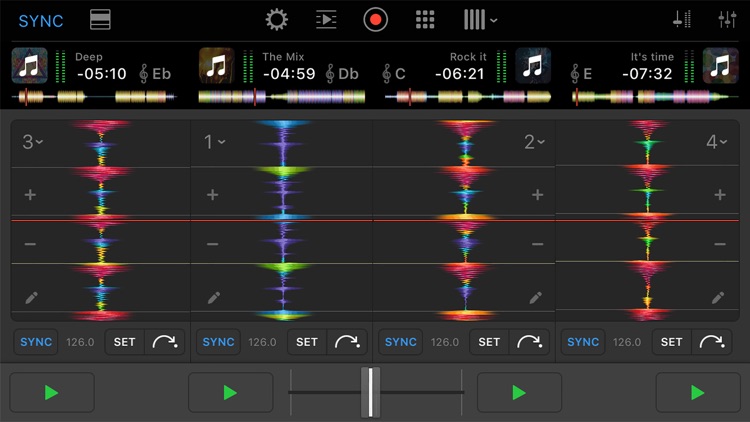Open the EQ sliders icon at top right
This screenshot has width=750, height=422.
727,19
